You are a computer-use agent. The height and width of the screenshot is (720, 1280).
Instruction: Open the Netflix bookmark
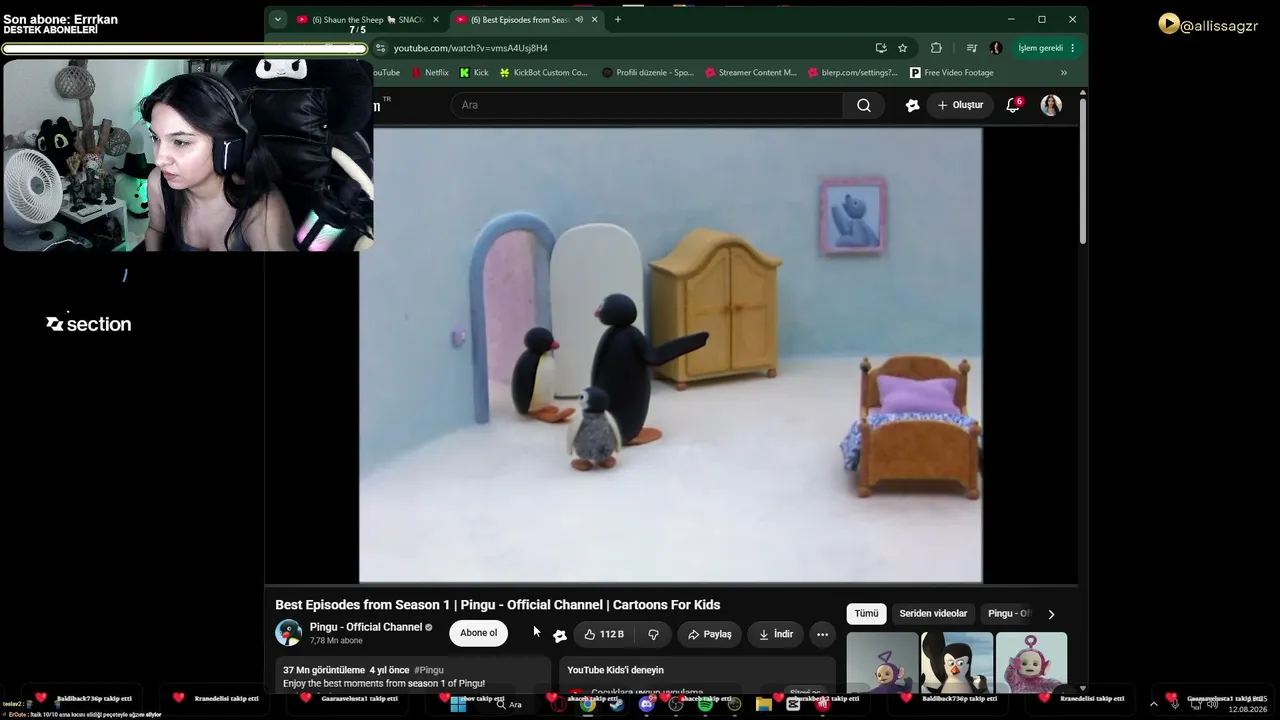click(x=430, y=73)
